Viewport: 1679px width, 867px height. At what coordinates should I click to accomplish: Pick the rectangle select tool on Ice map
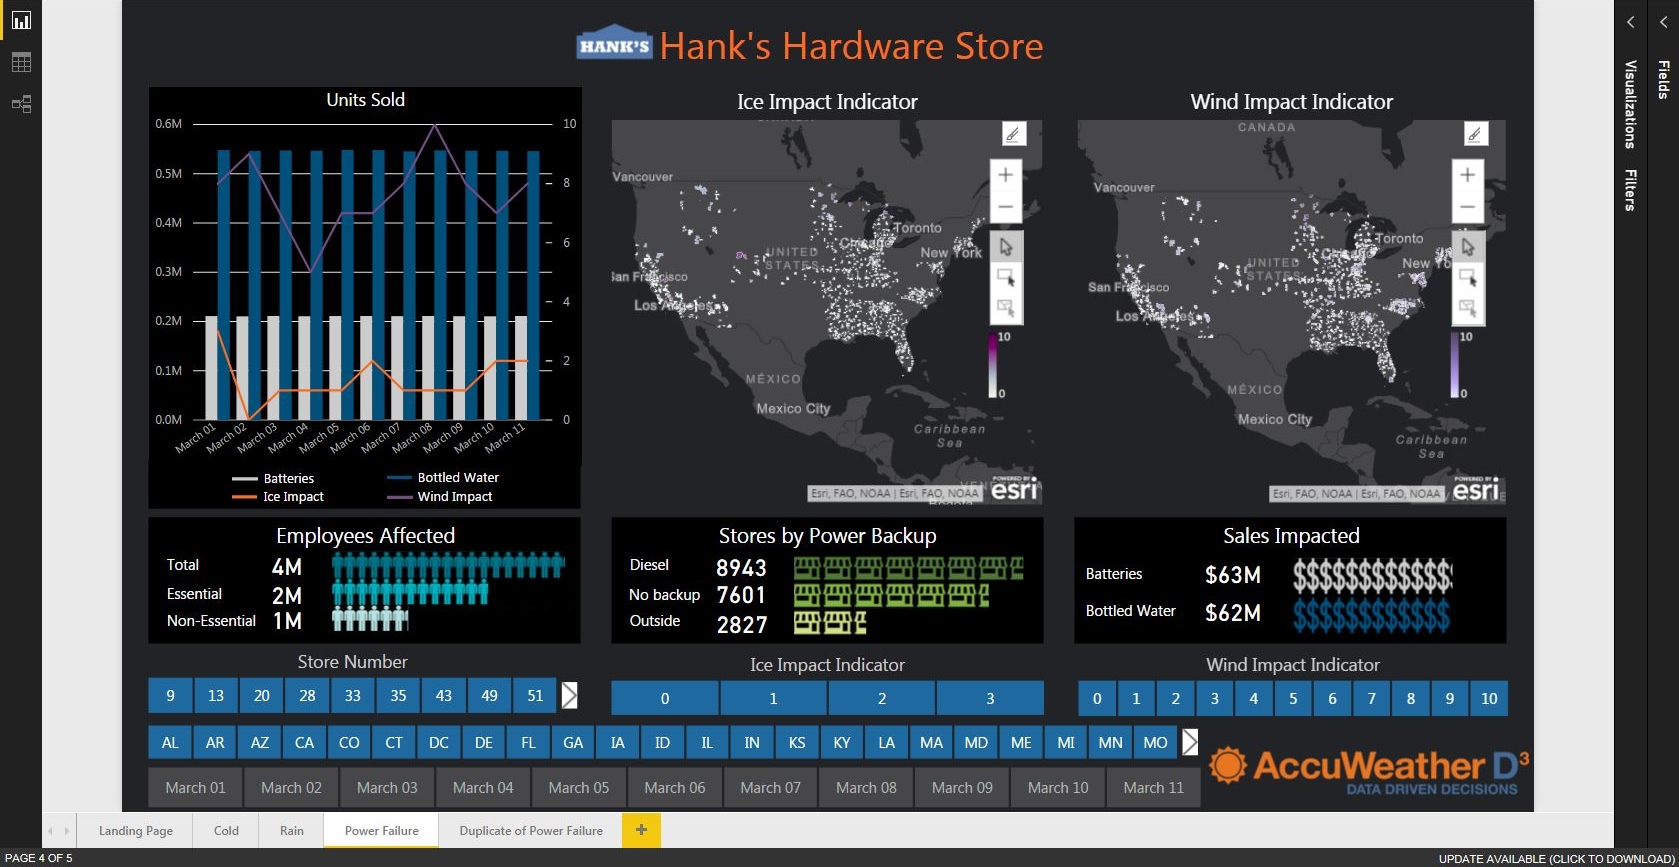pyautogui.click(x=1006, y=277)
